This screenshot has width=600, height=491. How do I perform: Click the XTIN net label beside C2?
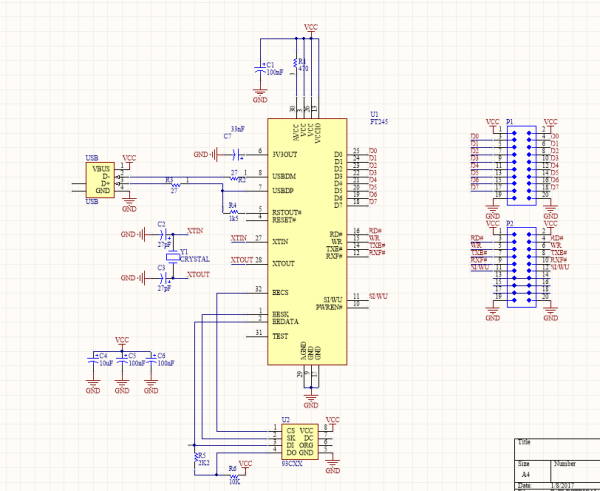point(195,231)
